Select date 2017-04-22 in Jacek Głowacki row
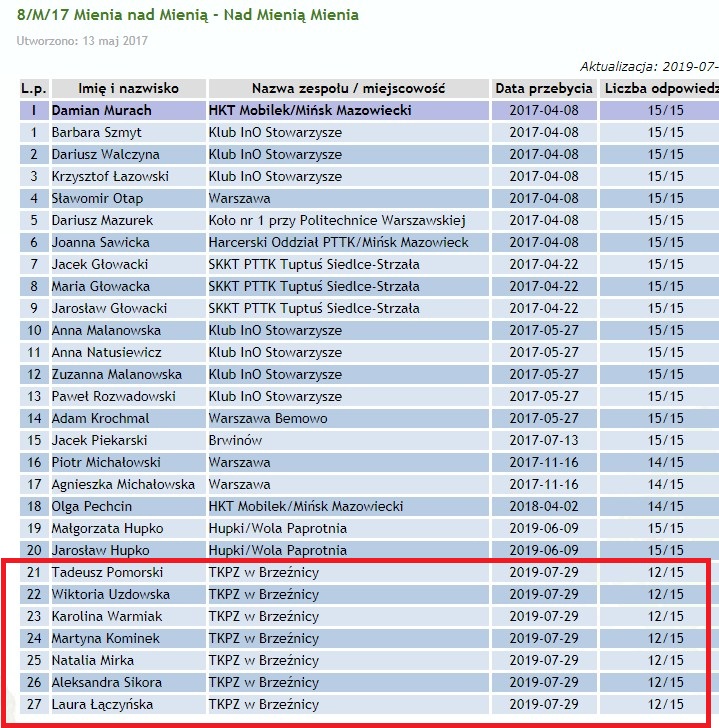Viewport: 719px width, 728px height. pyautogui.click(x=544, y=264)
